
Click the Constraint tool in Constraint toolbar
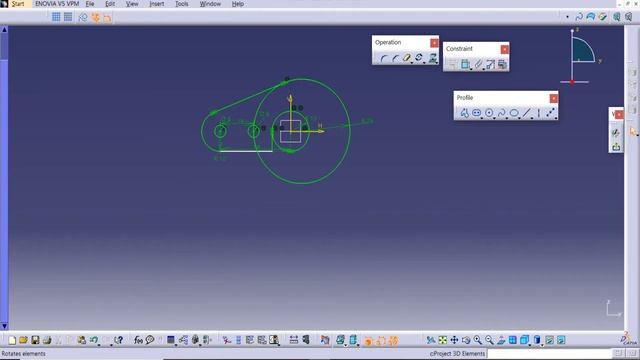coord(465,64)
